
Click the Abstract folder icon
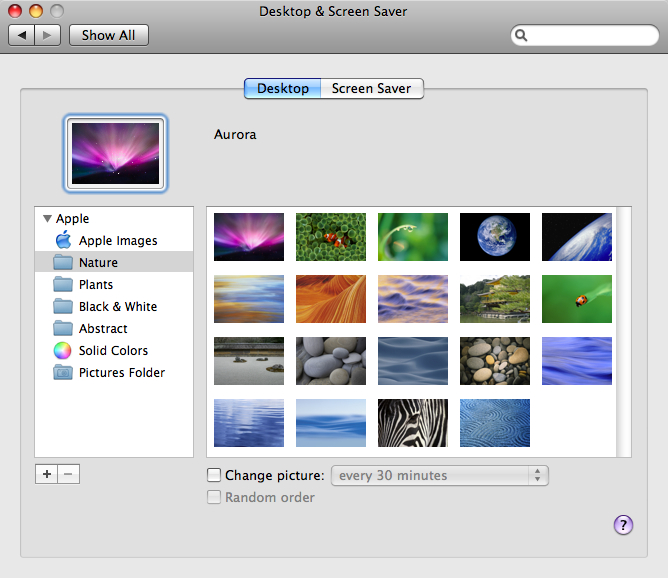click(x=63, y=328)
